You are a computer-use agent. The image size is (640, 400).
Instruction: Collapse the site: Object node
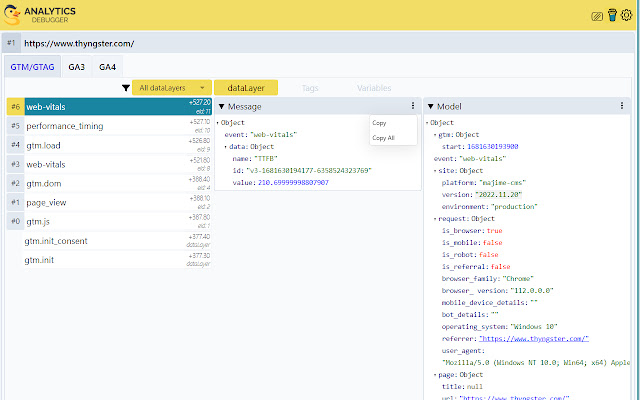[x=435, y=171]
